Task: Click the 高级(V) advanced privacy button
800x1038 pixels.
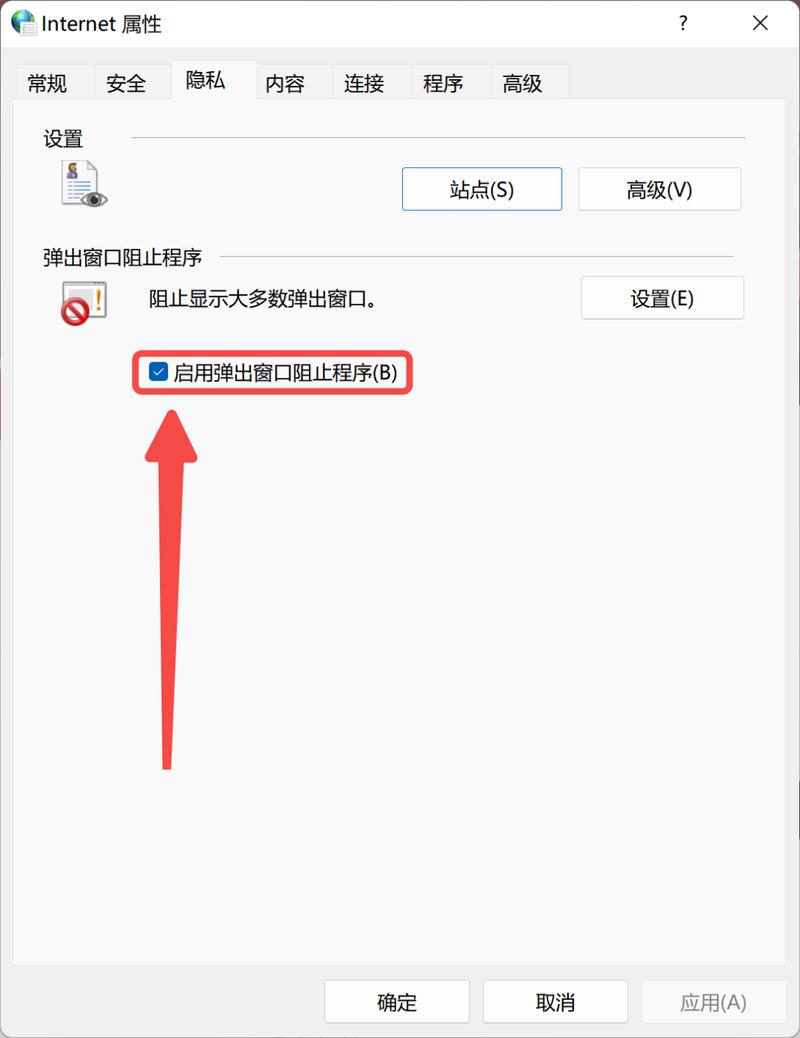Action: (660, 189)
